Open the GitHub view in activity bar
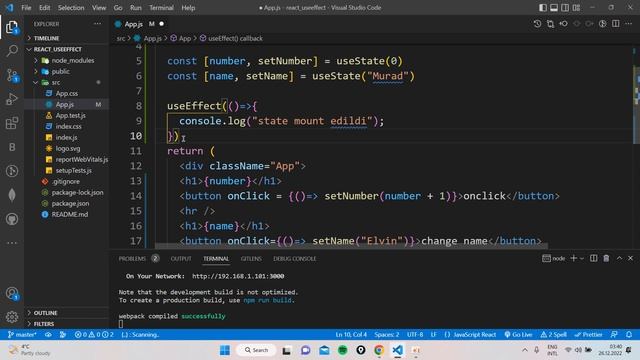 click(x=12, y=219)
